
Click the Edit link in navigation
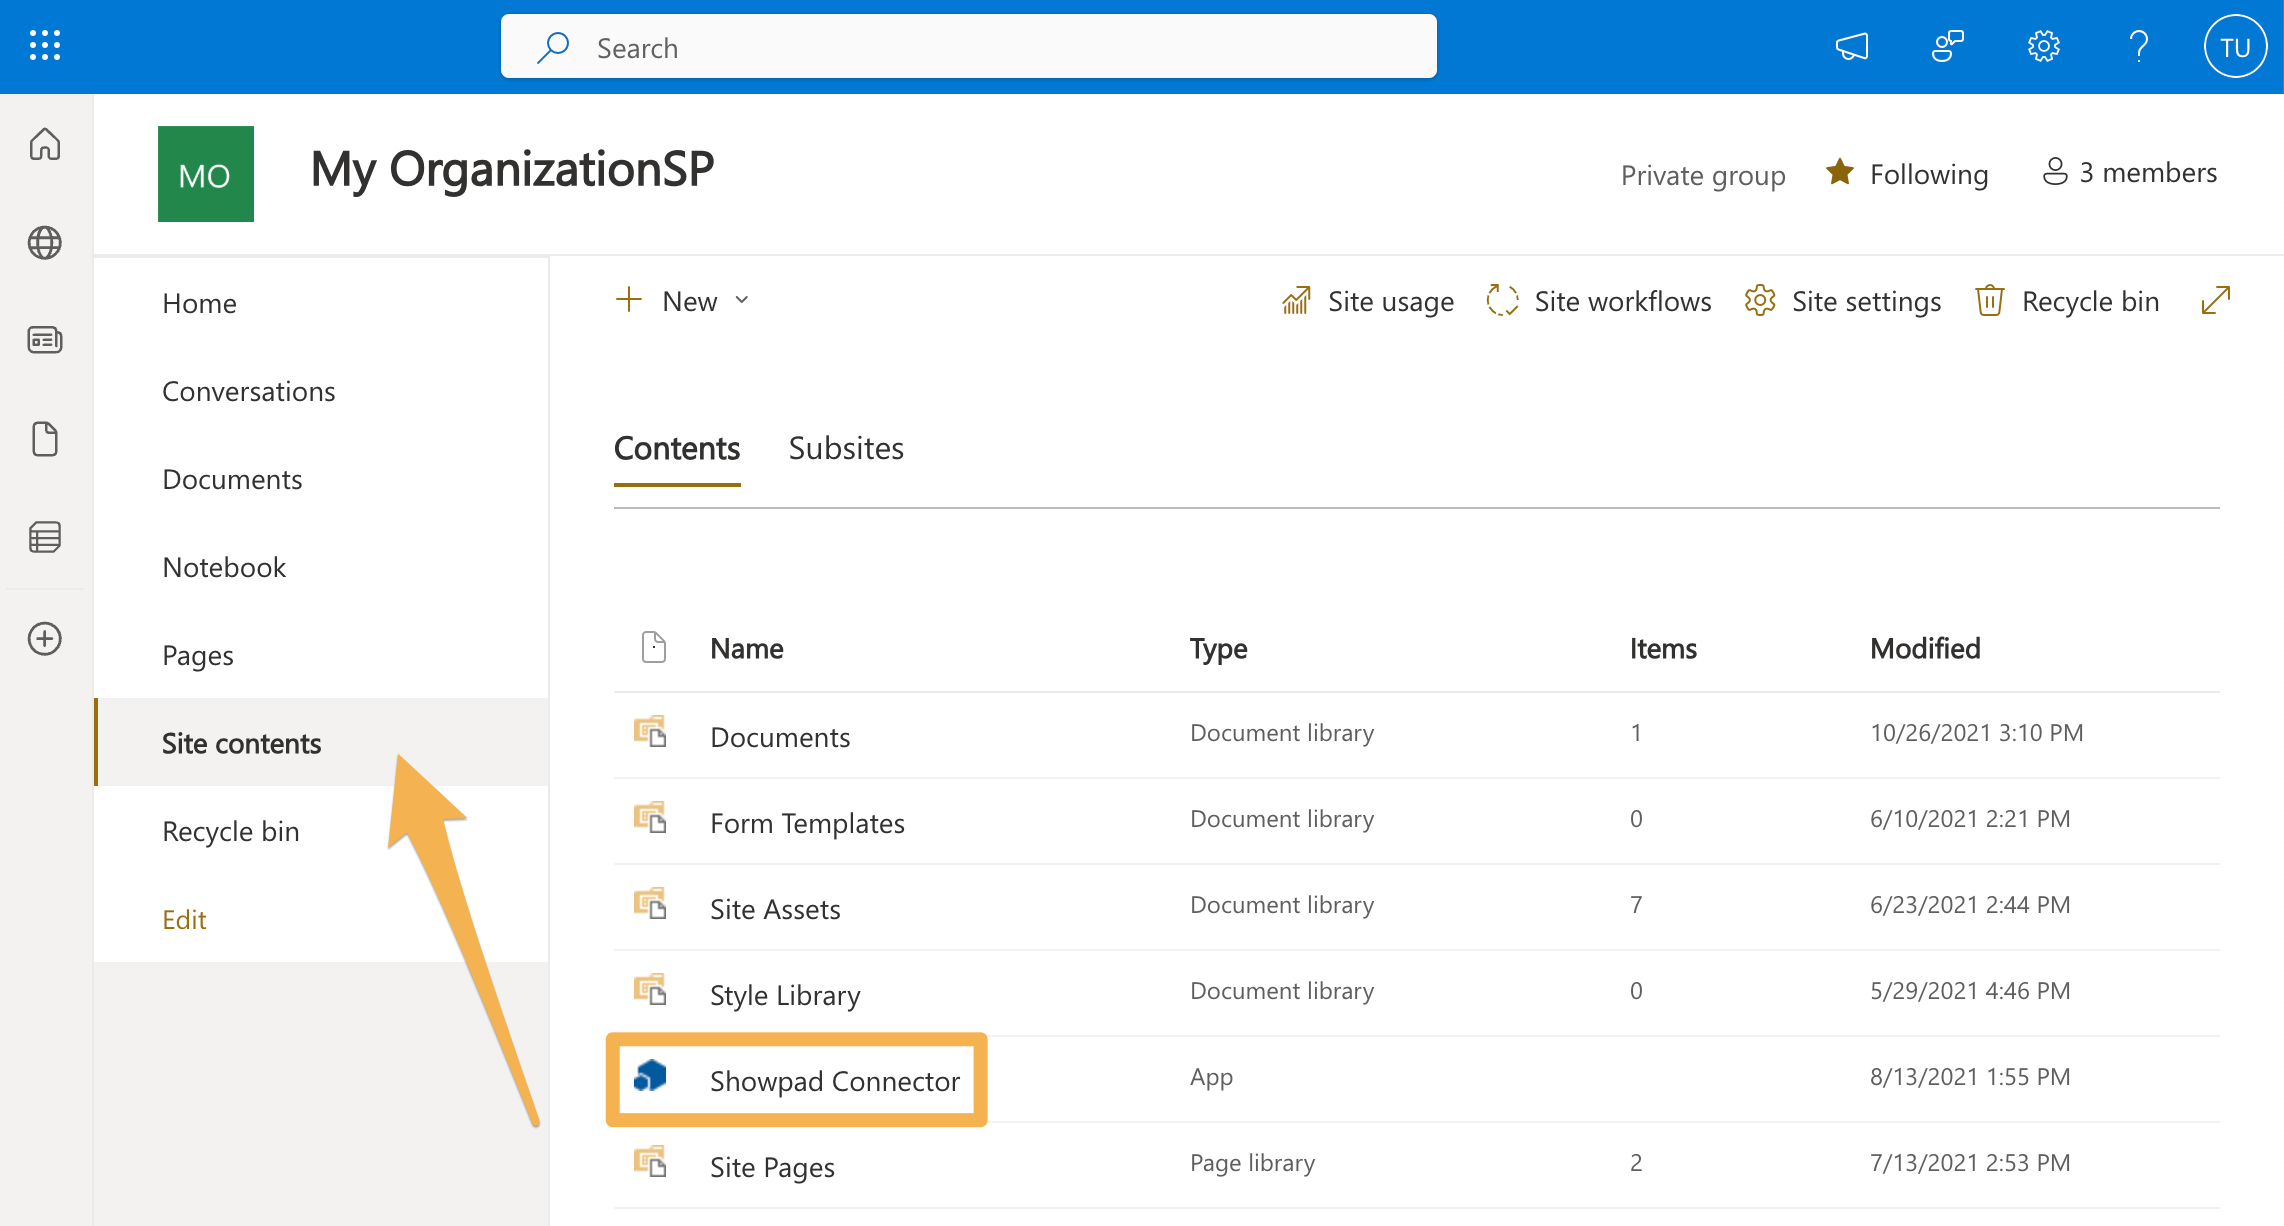pyautogui.click(x=184, y=918)
